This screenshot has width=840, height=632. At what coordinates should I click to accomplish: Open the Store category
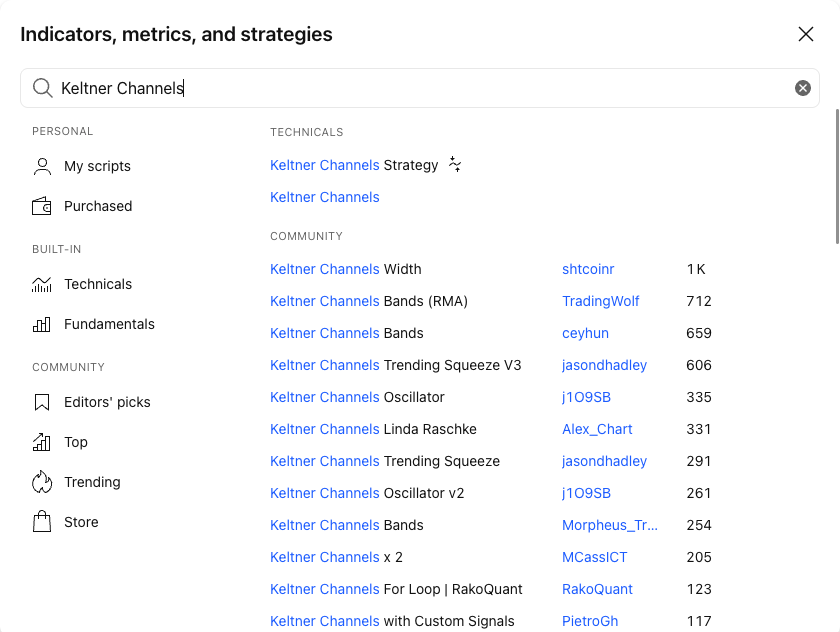point(81,522)
